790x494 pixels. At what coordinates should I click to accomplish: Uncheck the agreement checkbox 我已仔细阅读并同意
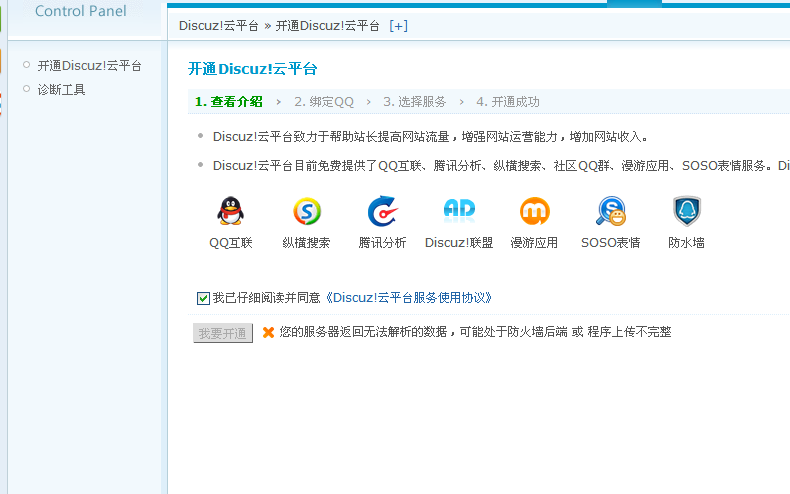pyautogui.click(x=203, y=298)
